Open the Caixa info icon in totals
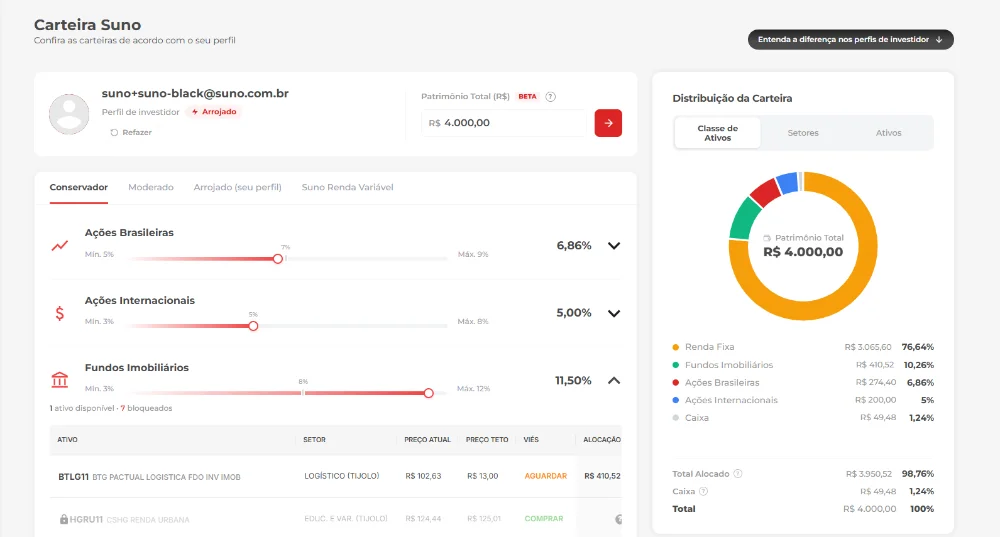Viewport: 1000px width, 537px height. [x=703, y=492]
